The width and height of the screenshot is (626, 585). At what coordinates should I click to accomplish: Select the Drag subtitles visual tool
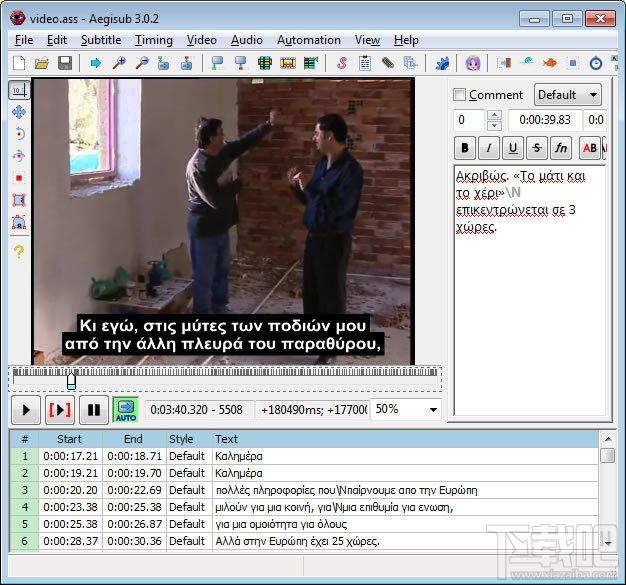[19, 112]
